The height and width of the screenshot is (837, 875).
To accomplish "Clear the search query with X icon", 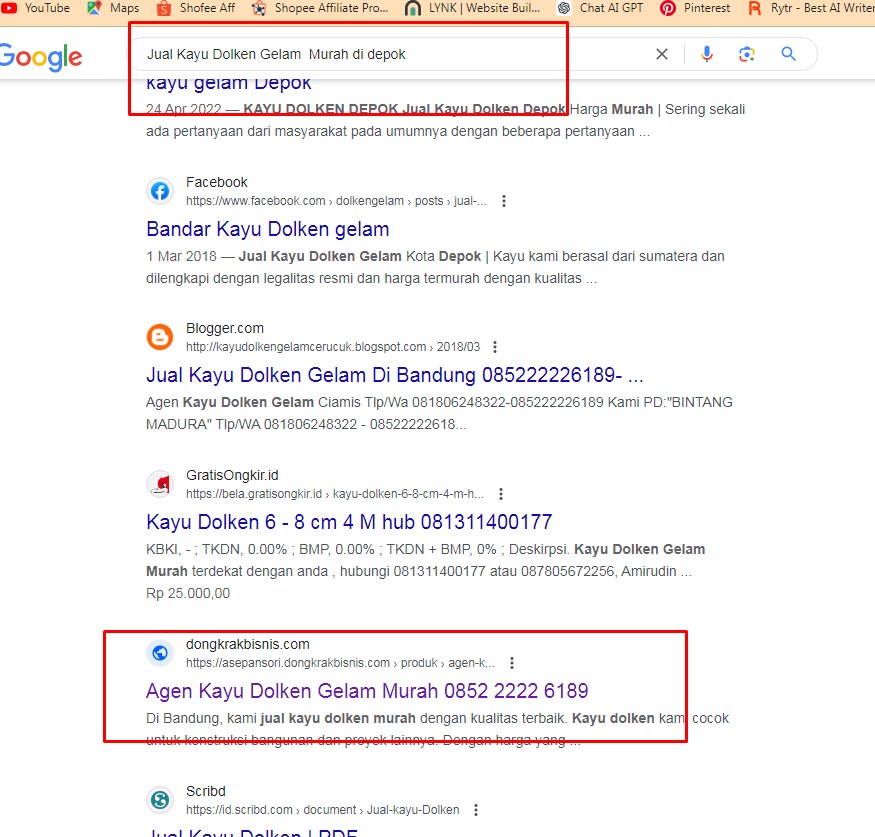I will [x=662, y=54].
